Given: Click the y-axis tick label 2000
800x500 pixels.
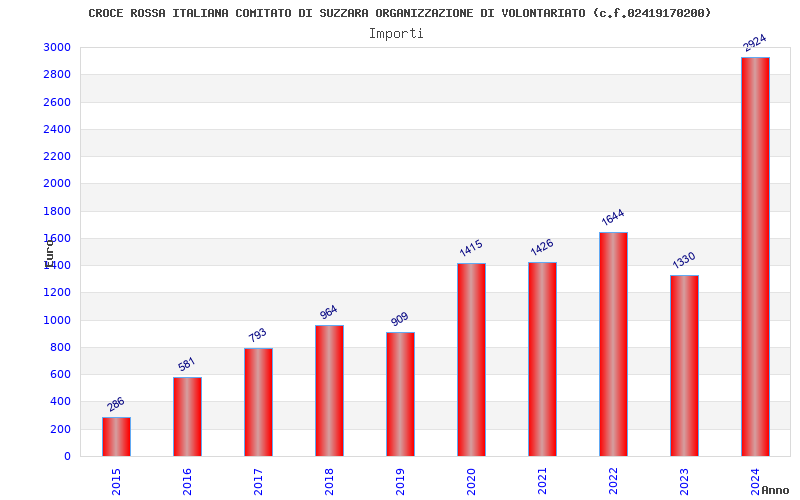Looking at the screenshot, I should pyautogui.click(x=57, y=183).
